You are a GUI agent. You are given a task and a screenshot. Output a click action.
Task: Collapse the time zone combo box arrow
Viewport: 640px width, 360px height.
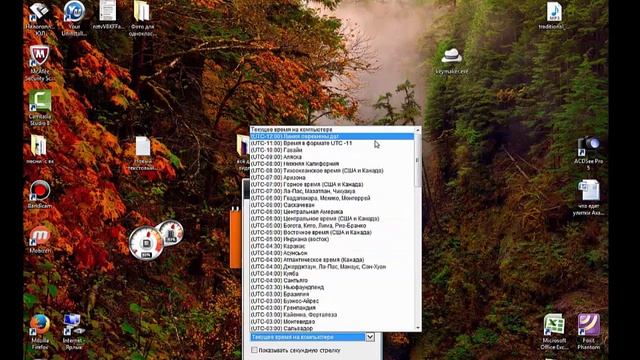370,337
